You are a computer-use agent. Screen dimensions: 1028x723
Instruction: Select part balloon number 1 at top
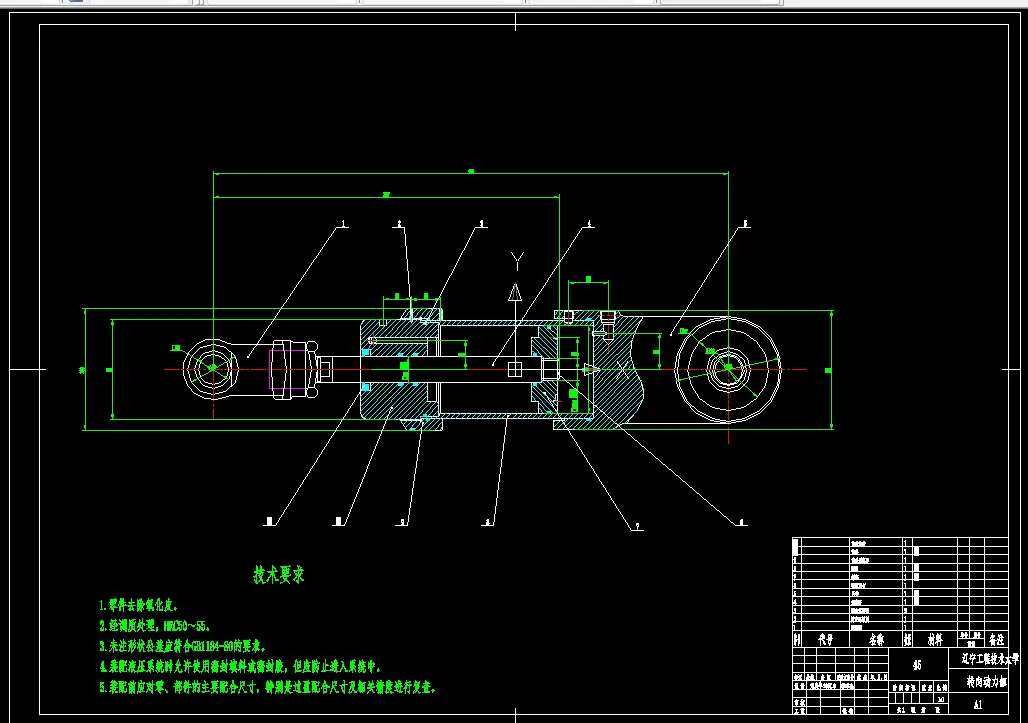344,224
